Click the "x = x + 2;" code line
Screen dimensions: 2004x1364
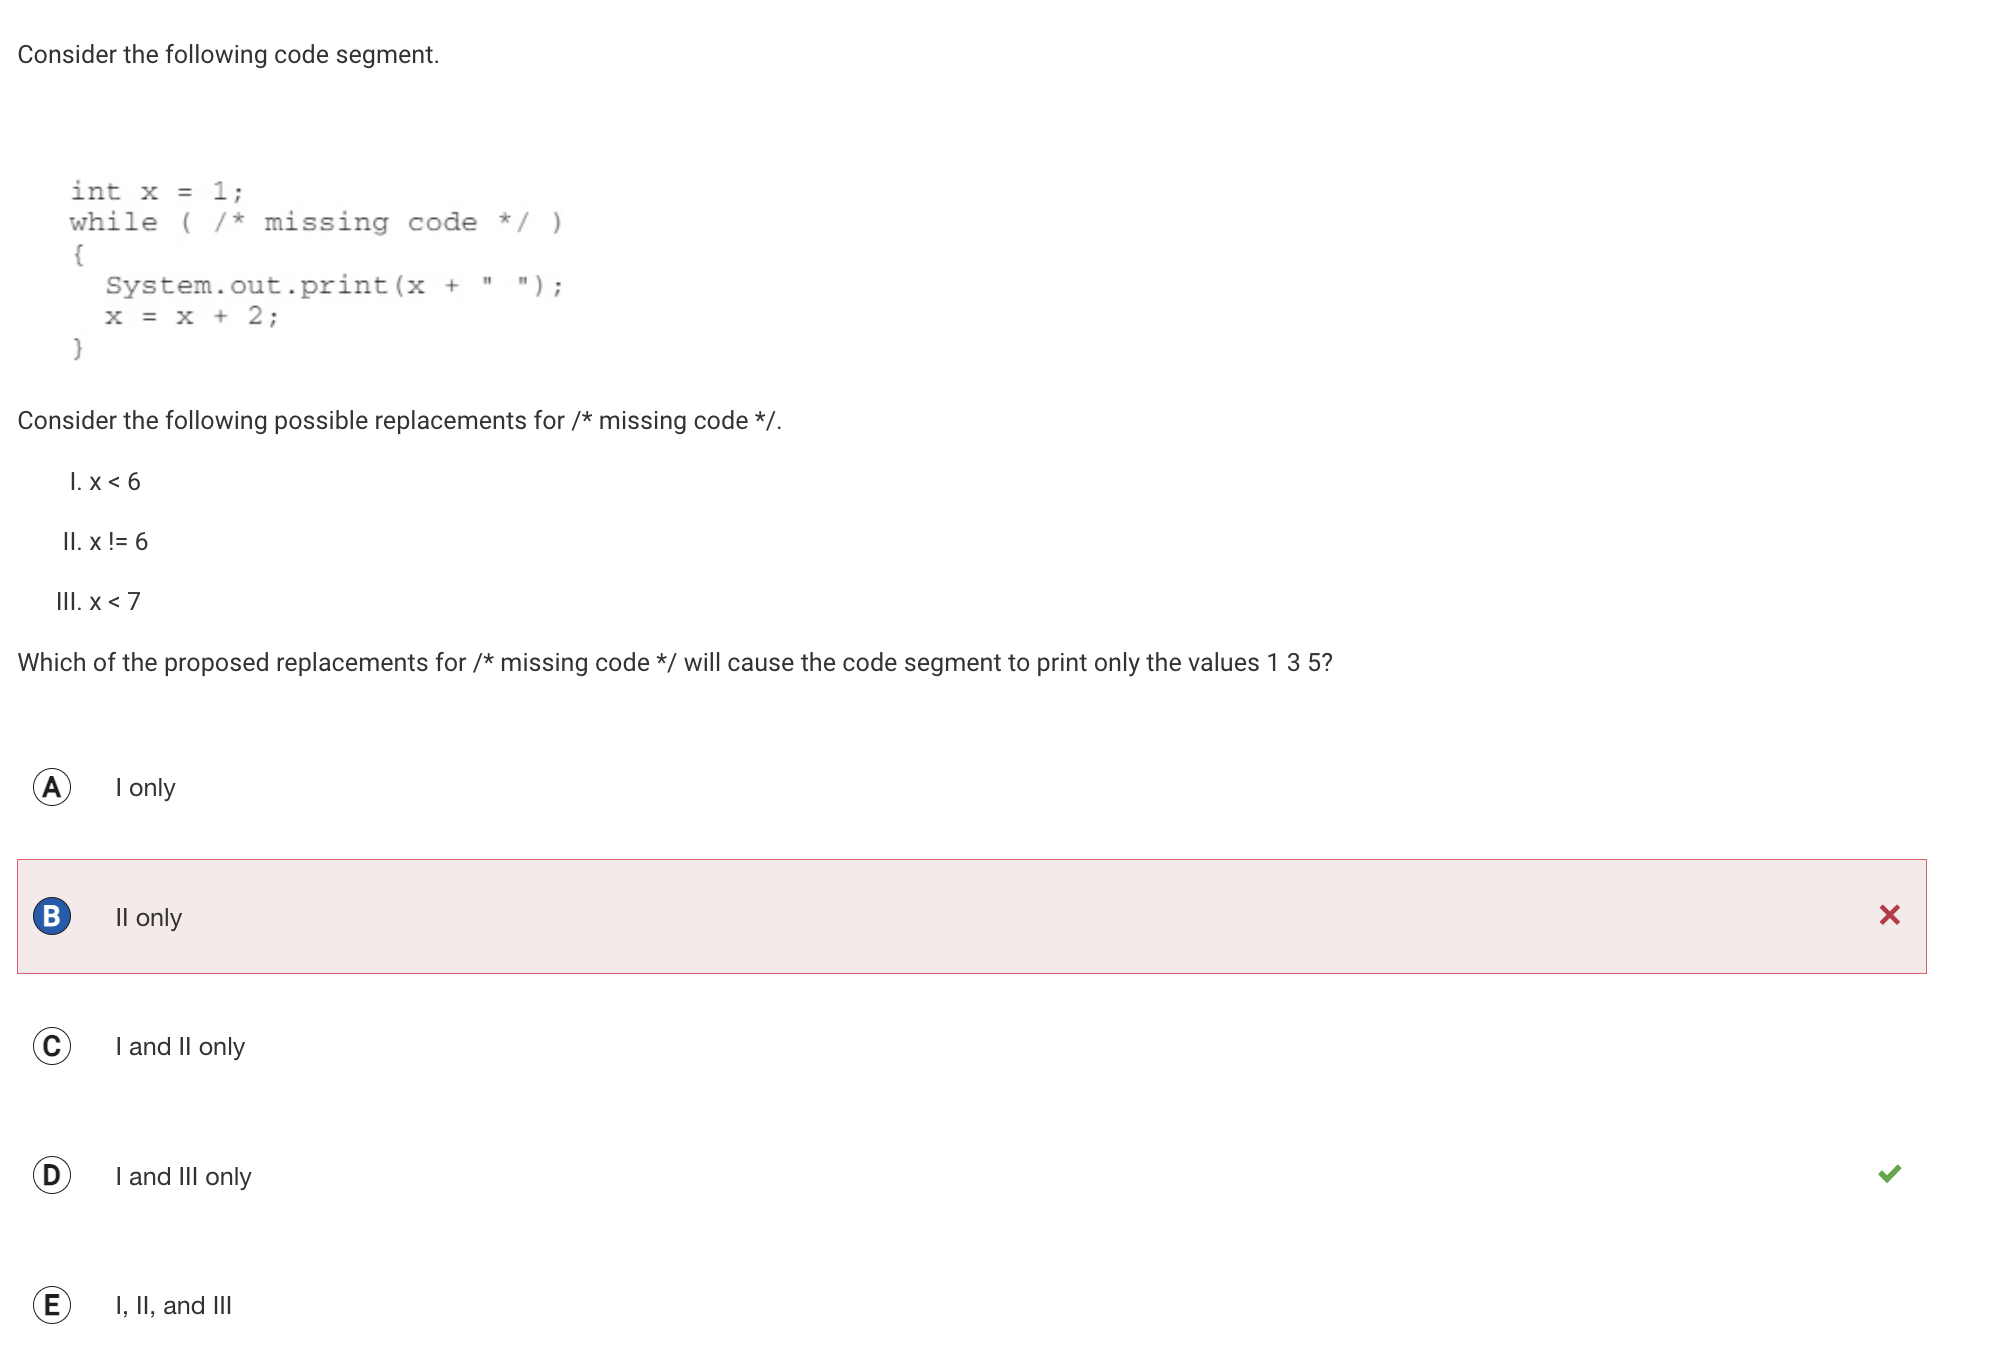(x=191, y=317)
